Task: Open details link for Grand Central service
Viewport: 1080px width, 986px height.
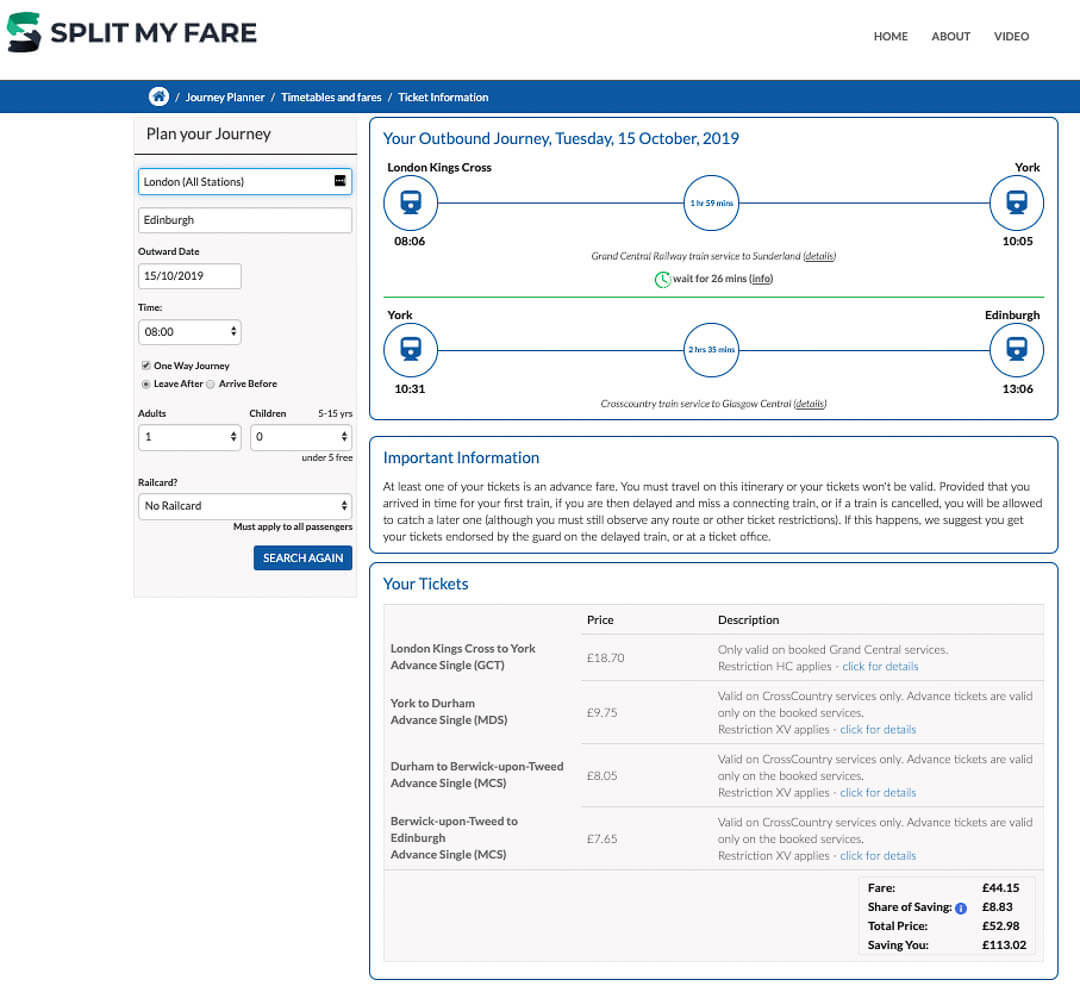Action: coord(819,256)
